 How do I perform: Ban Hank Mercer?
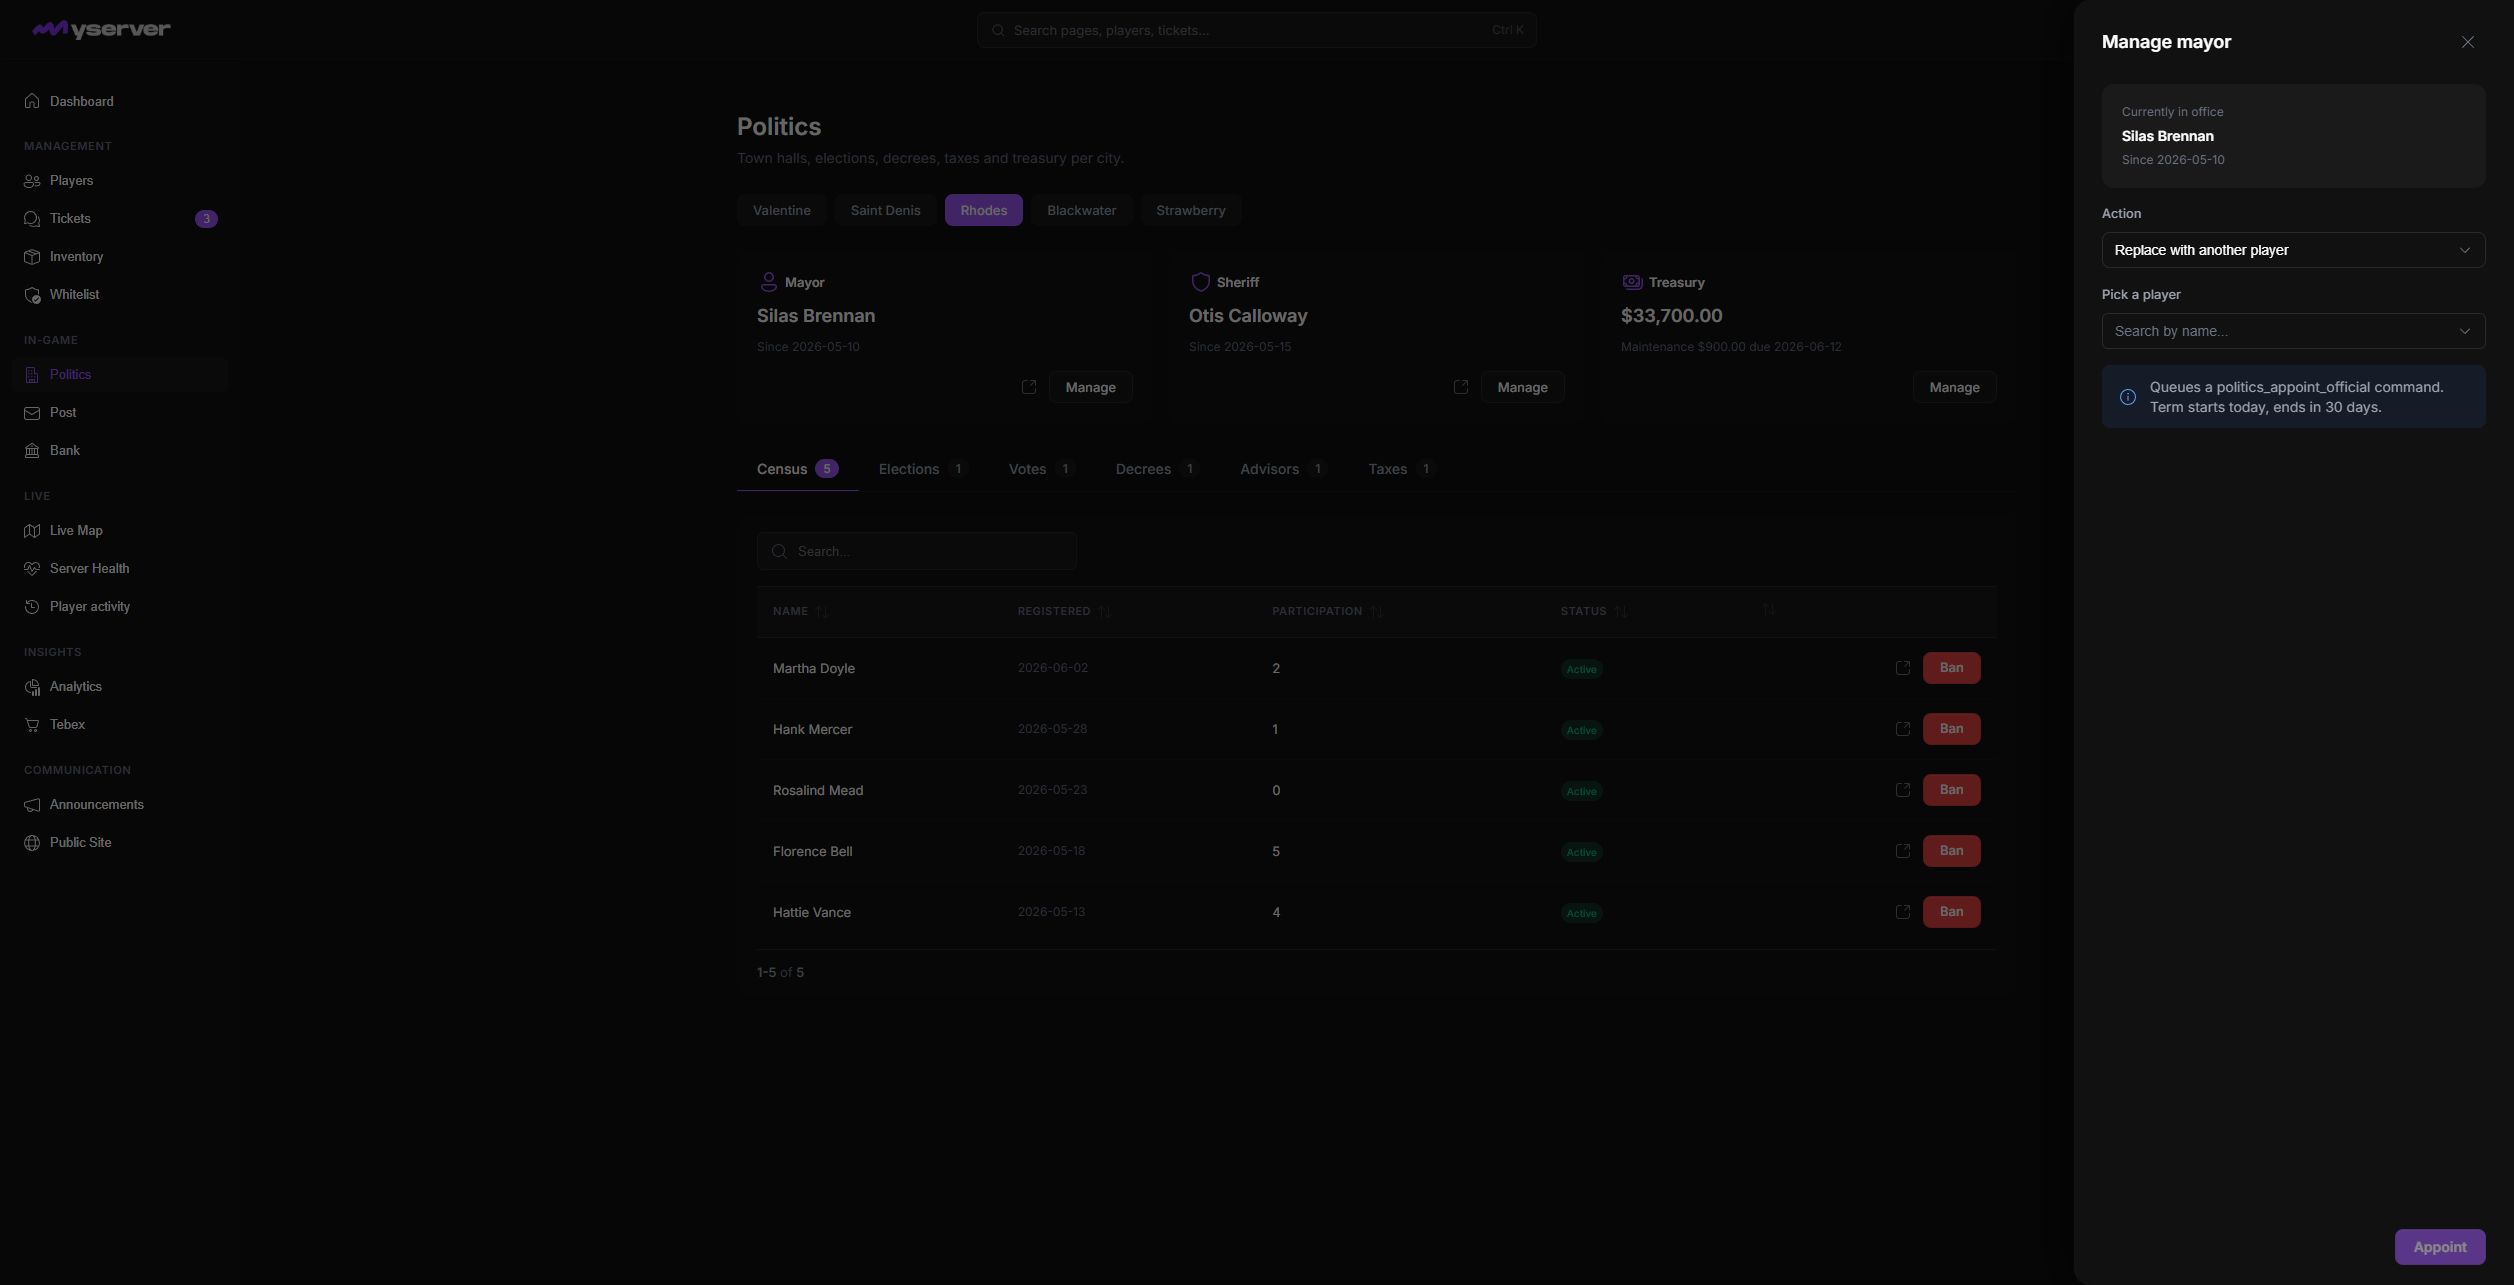point(1951,729)
